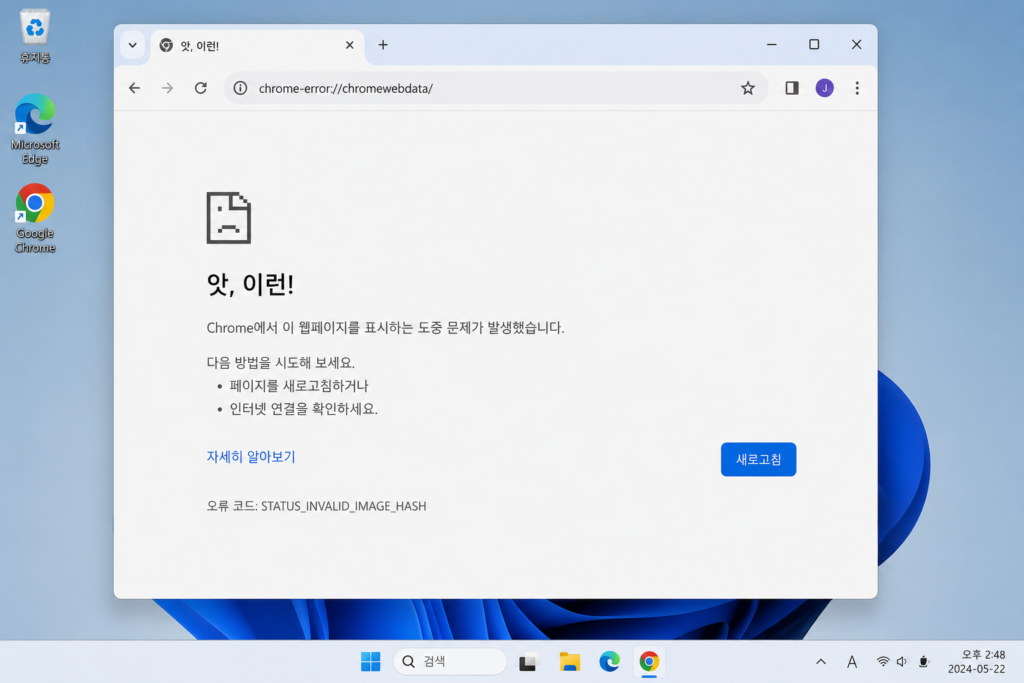Click the 페이지를 새로고침하거나 bullet text
The width and height of the screenshot is (1024, 683).
tap(298, 386)
